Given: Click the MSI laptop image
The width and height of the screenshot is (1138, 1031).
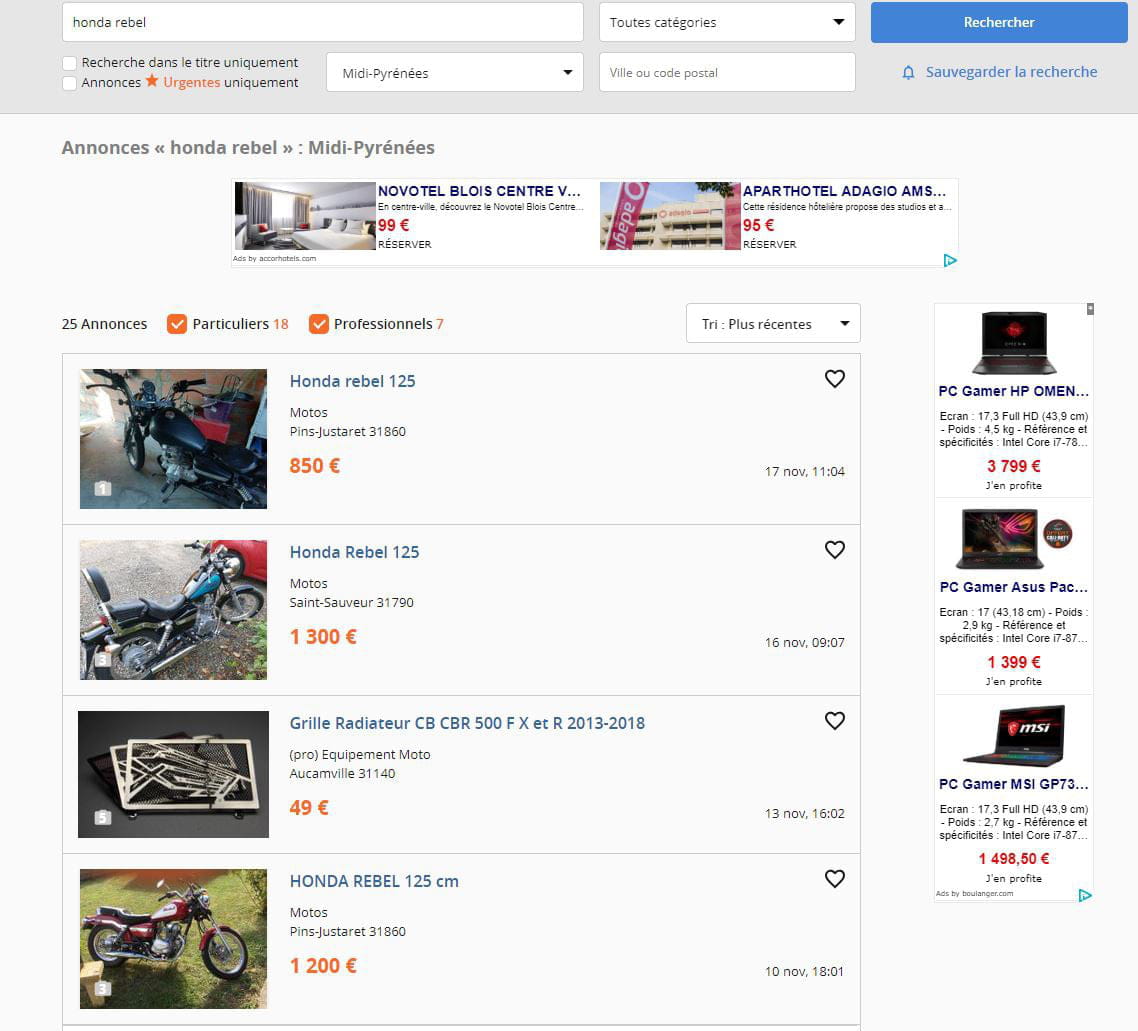Looking at the screenshot, I should 1014,736.
